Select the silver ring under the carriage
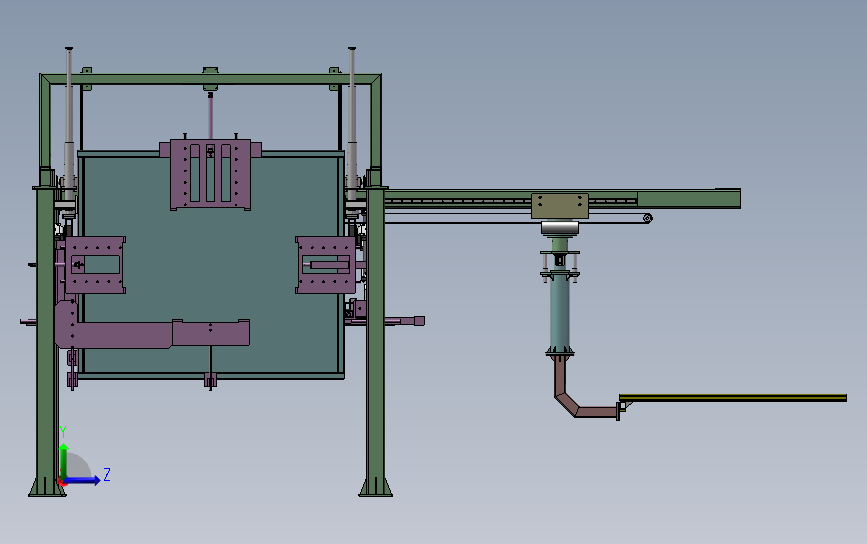Viewport: 867px width, 544px height. click(560, 228)
